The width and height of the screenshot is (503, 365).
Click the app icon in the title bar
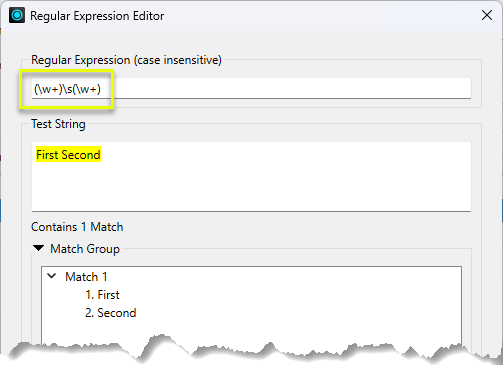tap(17, 15)
